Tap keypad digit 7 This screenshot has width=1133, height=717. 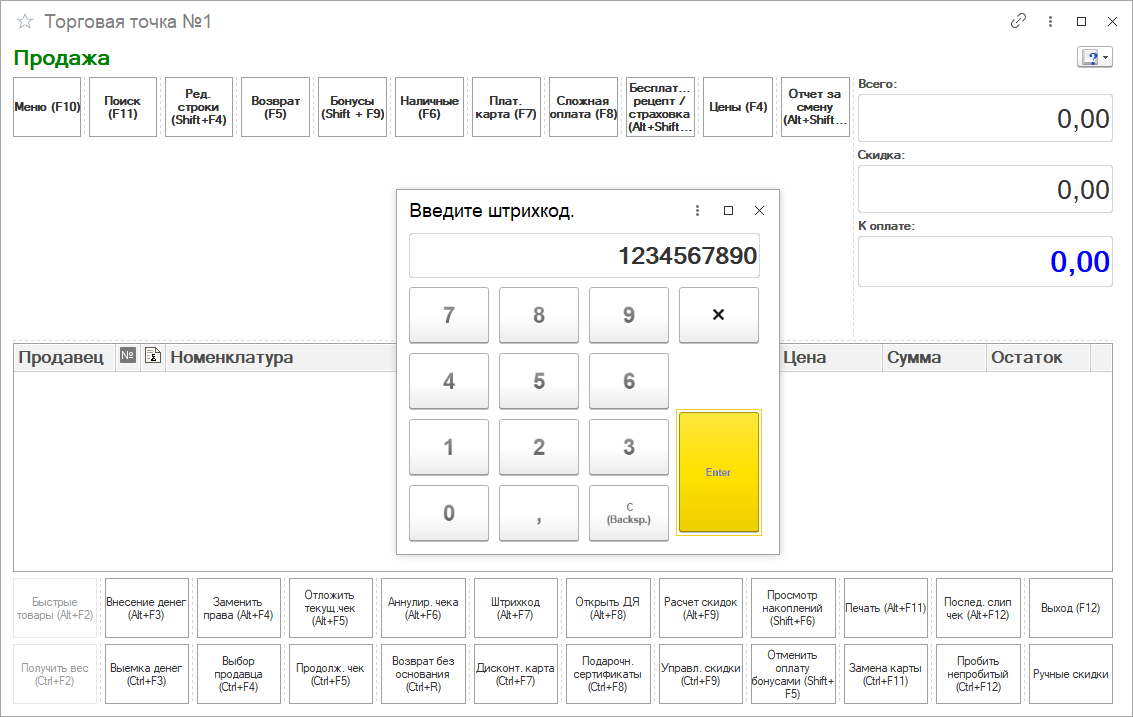pyautogui.click(x=449, y=315)
